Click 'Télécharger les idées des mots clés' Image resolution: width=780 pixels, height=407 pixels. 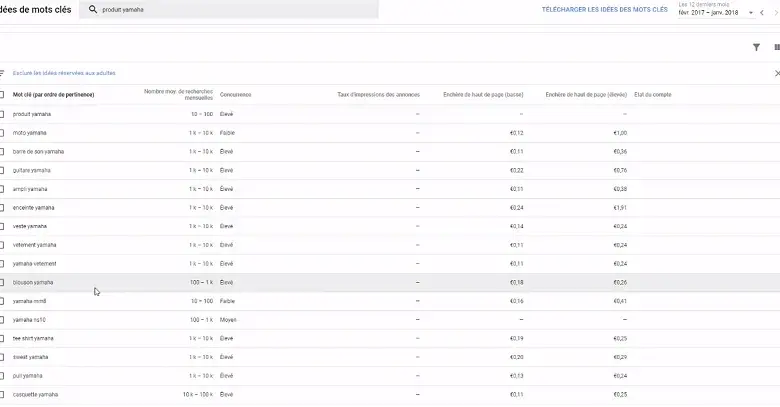pos(604,9)
